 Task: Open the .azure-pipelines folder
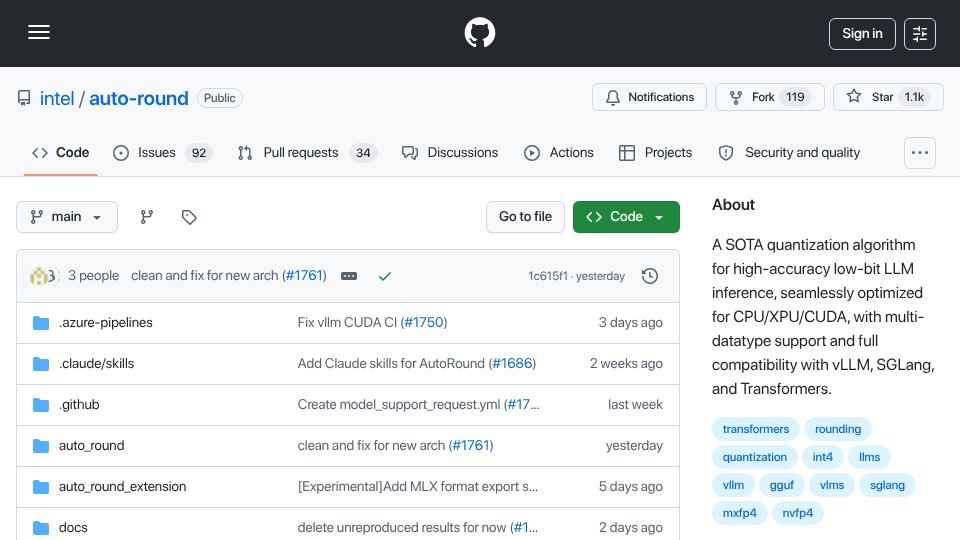(106, 323)
